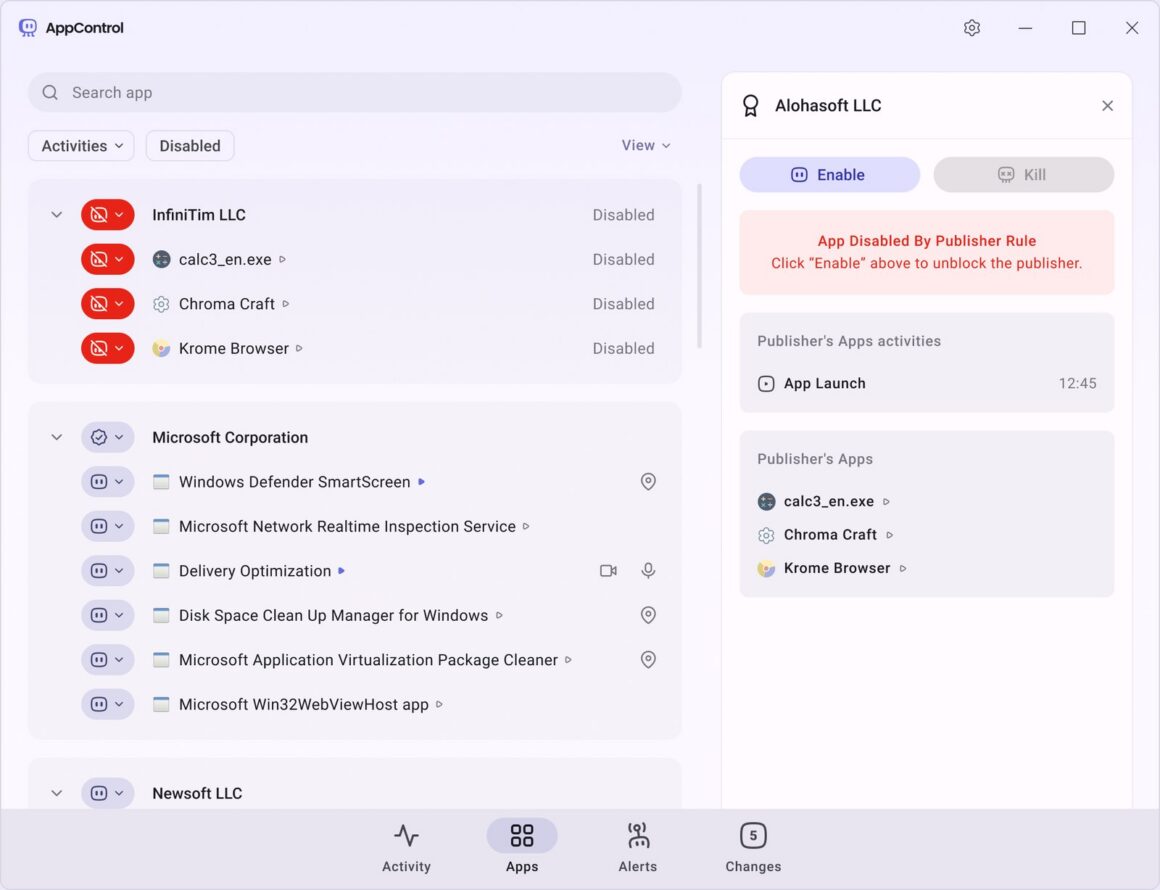Image resolution: width=1160 pixels, height=890 pixels.
Task: Click microphone icon on Delivery Optimization row
Action: pos(648,570)
